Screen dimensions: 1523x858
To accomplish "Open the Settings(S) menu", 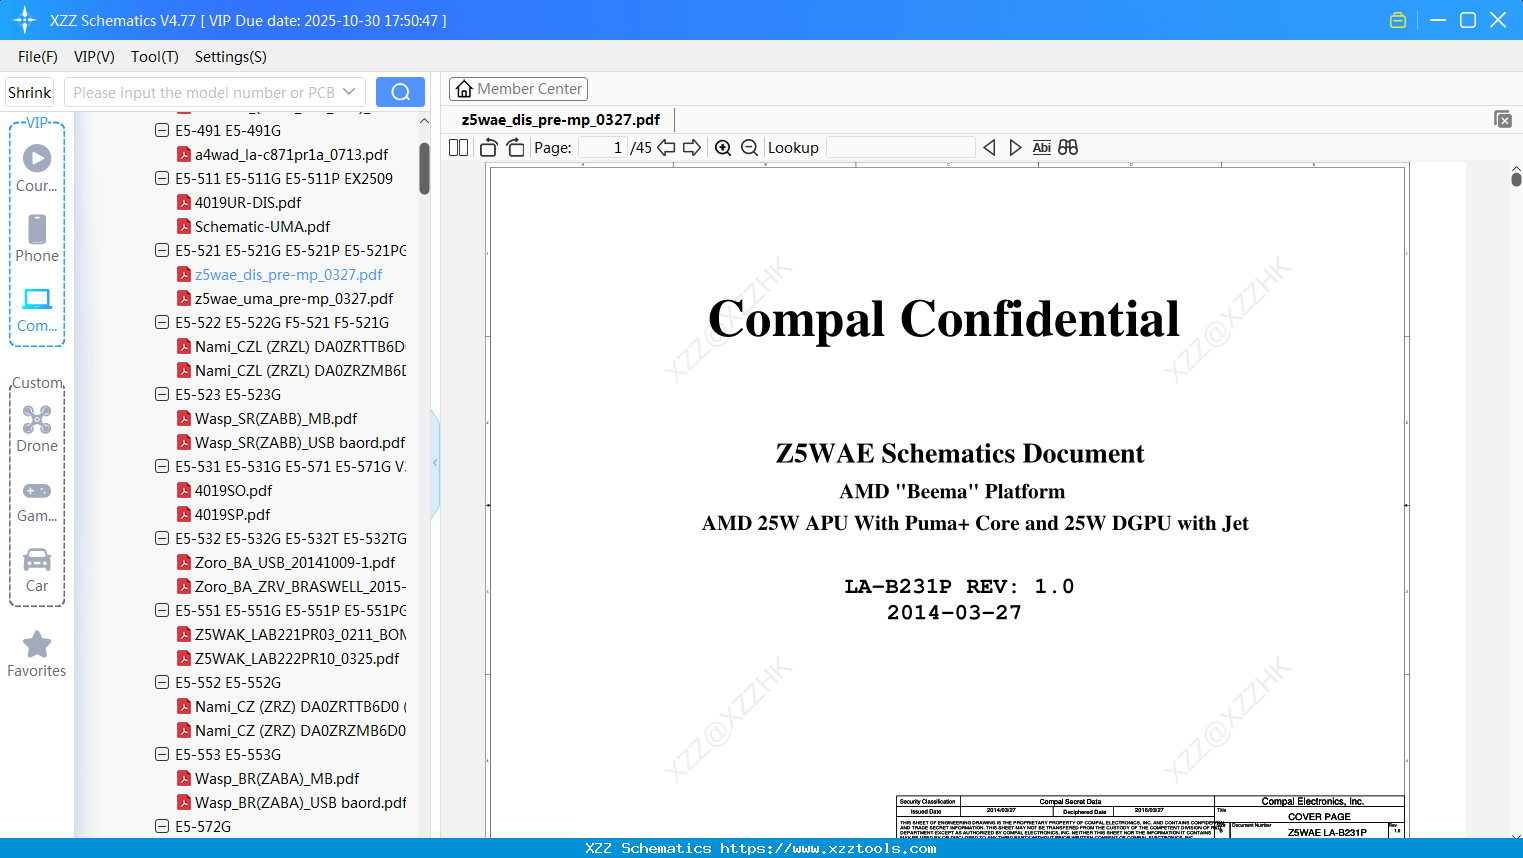I will tap(231, 57).
